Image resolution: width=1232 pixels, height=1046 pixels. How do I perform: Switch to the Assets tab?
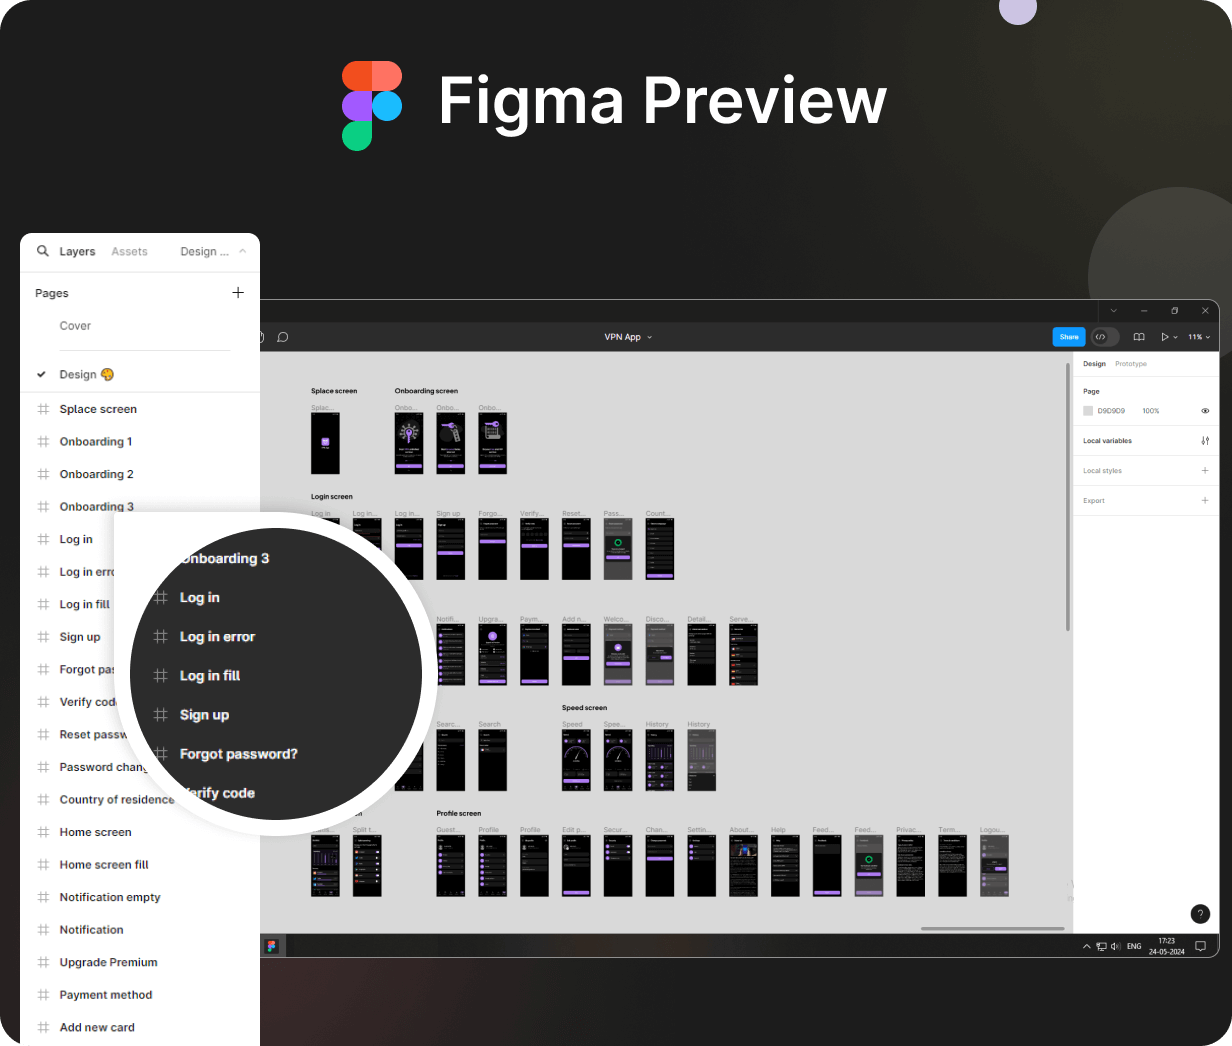[x=129, y=251]
